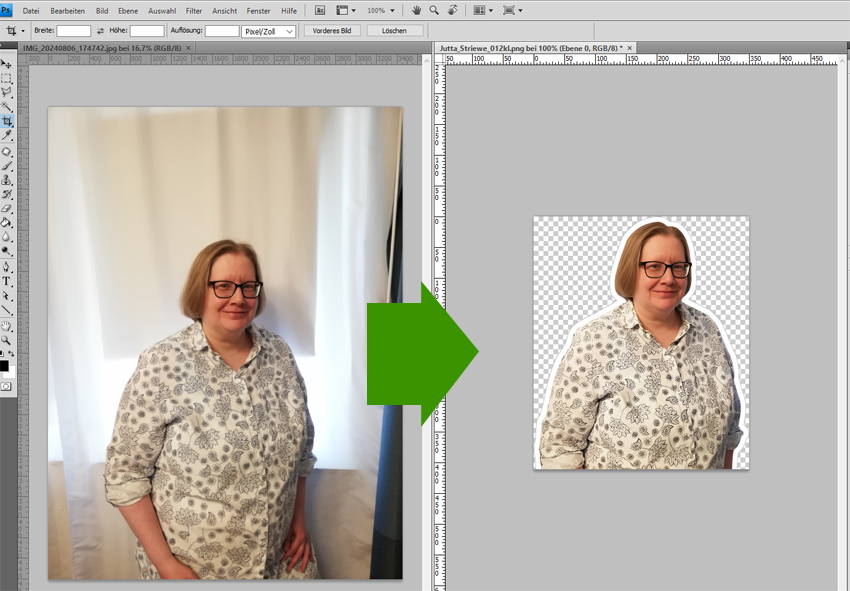
Task: Open the Pixel/Zoll unit dropdown
Action: pos(268,31)
